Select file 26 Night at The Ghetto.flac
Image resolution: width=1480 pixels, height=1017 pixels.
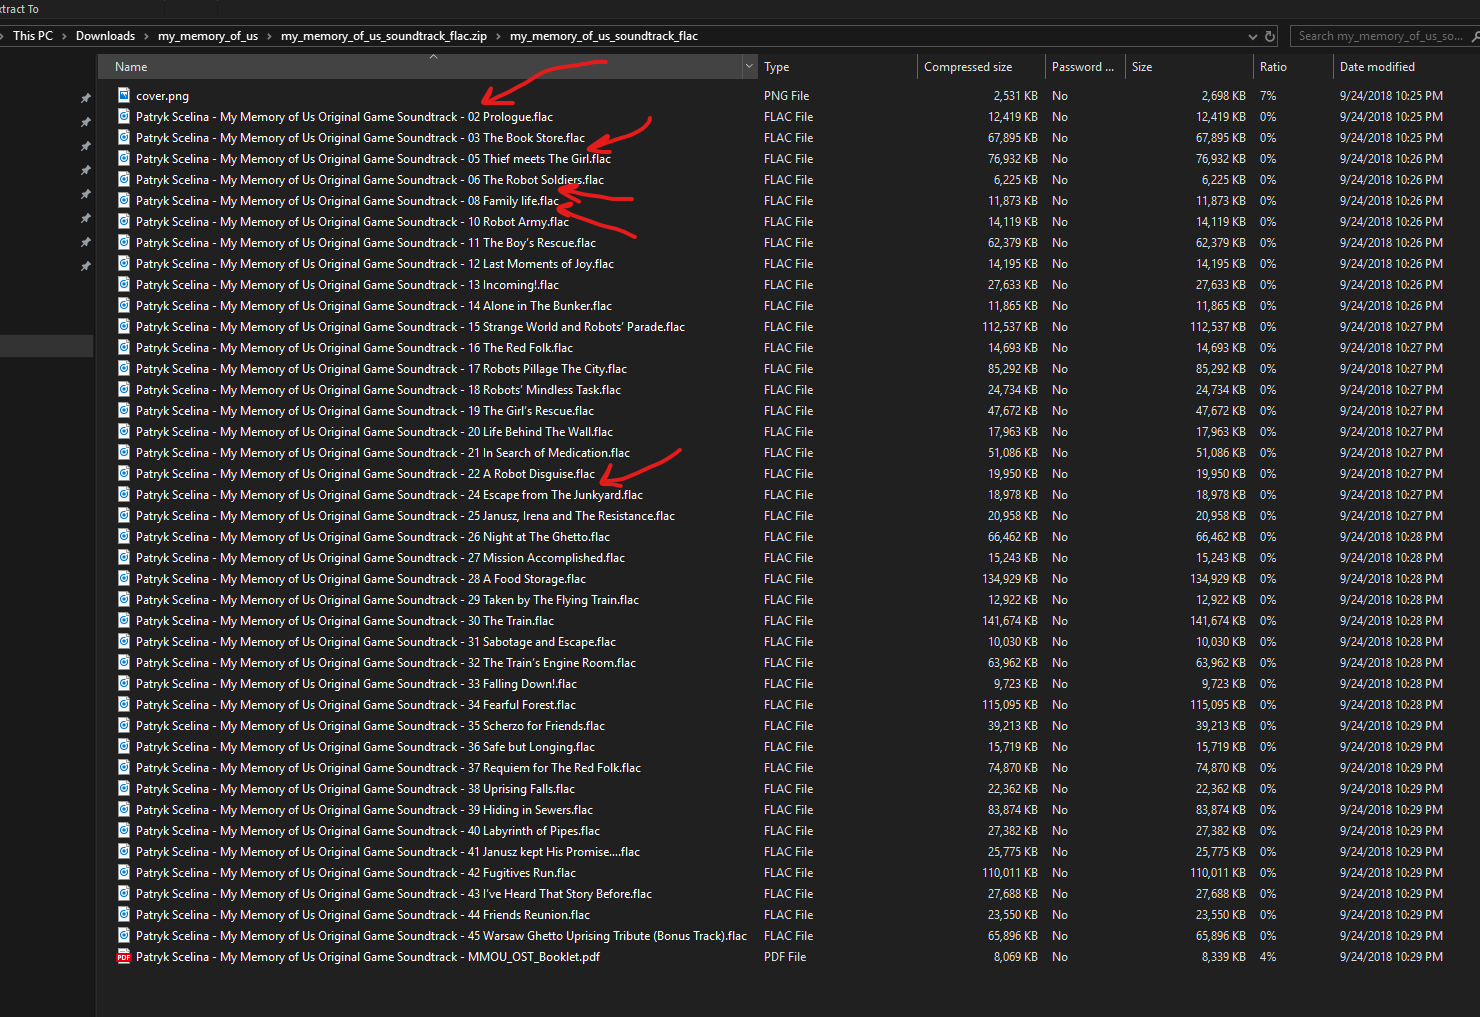(373, 536)
